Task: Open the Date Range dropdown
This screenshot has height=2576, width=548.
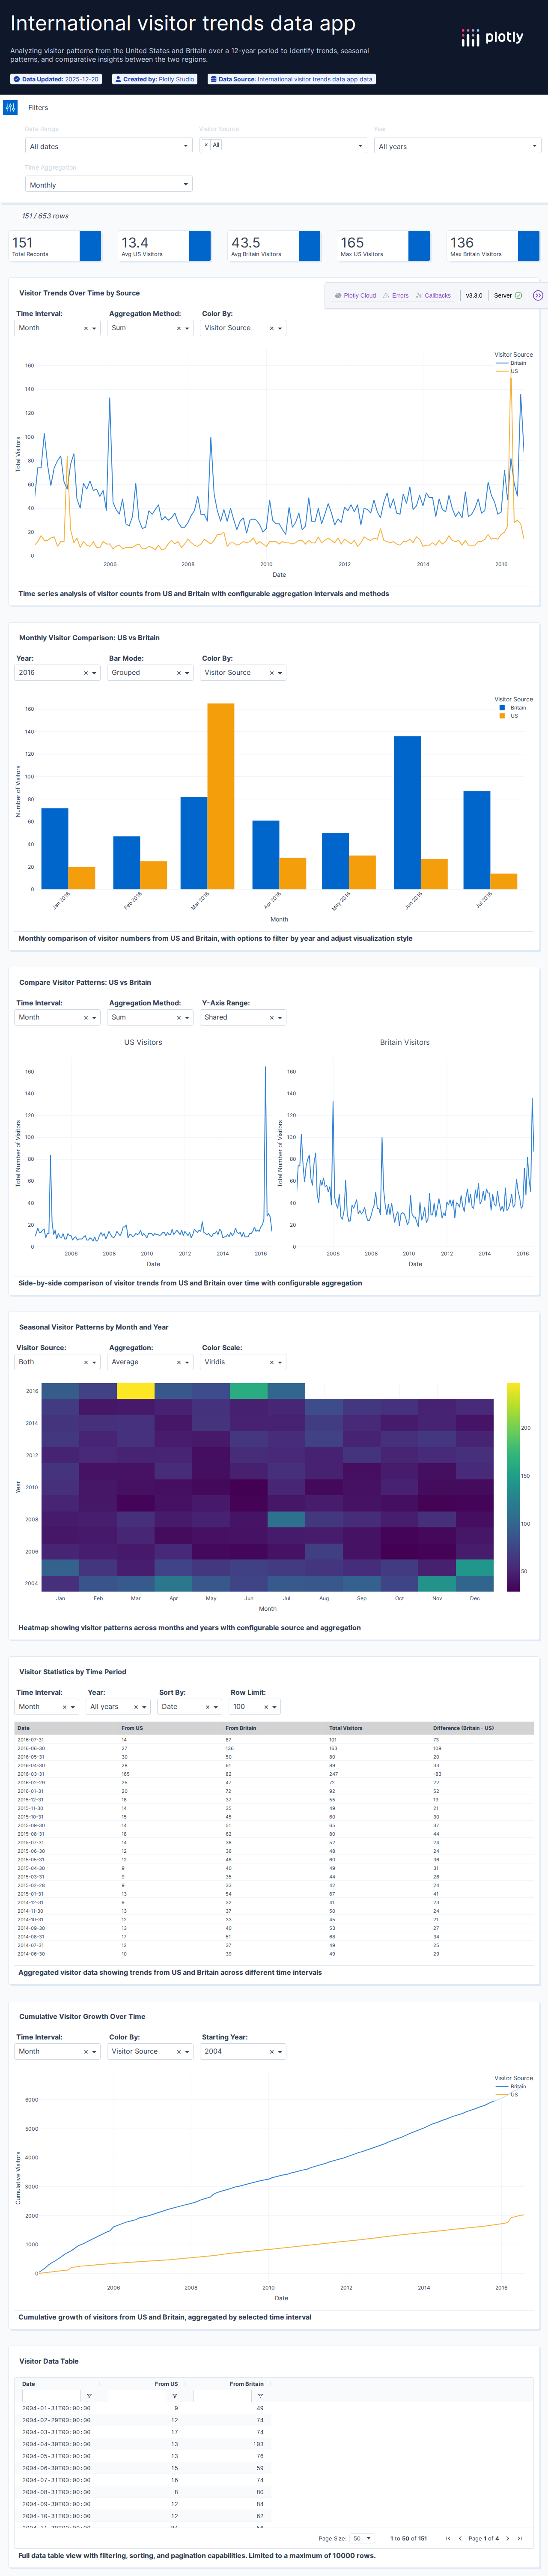Action: pyautogui.click(x=108, y=146)
